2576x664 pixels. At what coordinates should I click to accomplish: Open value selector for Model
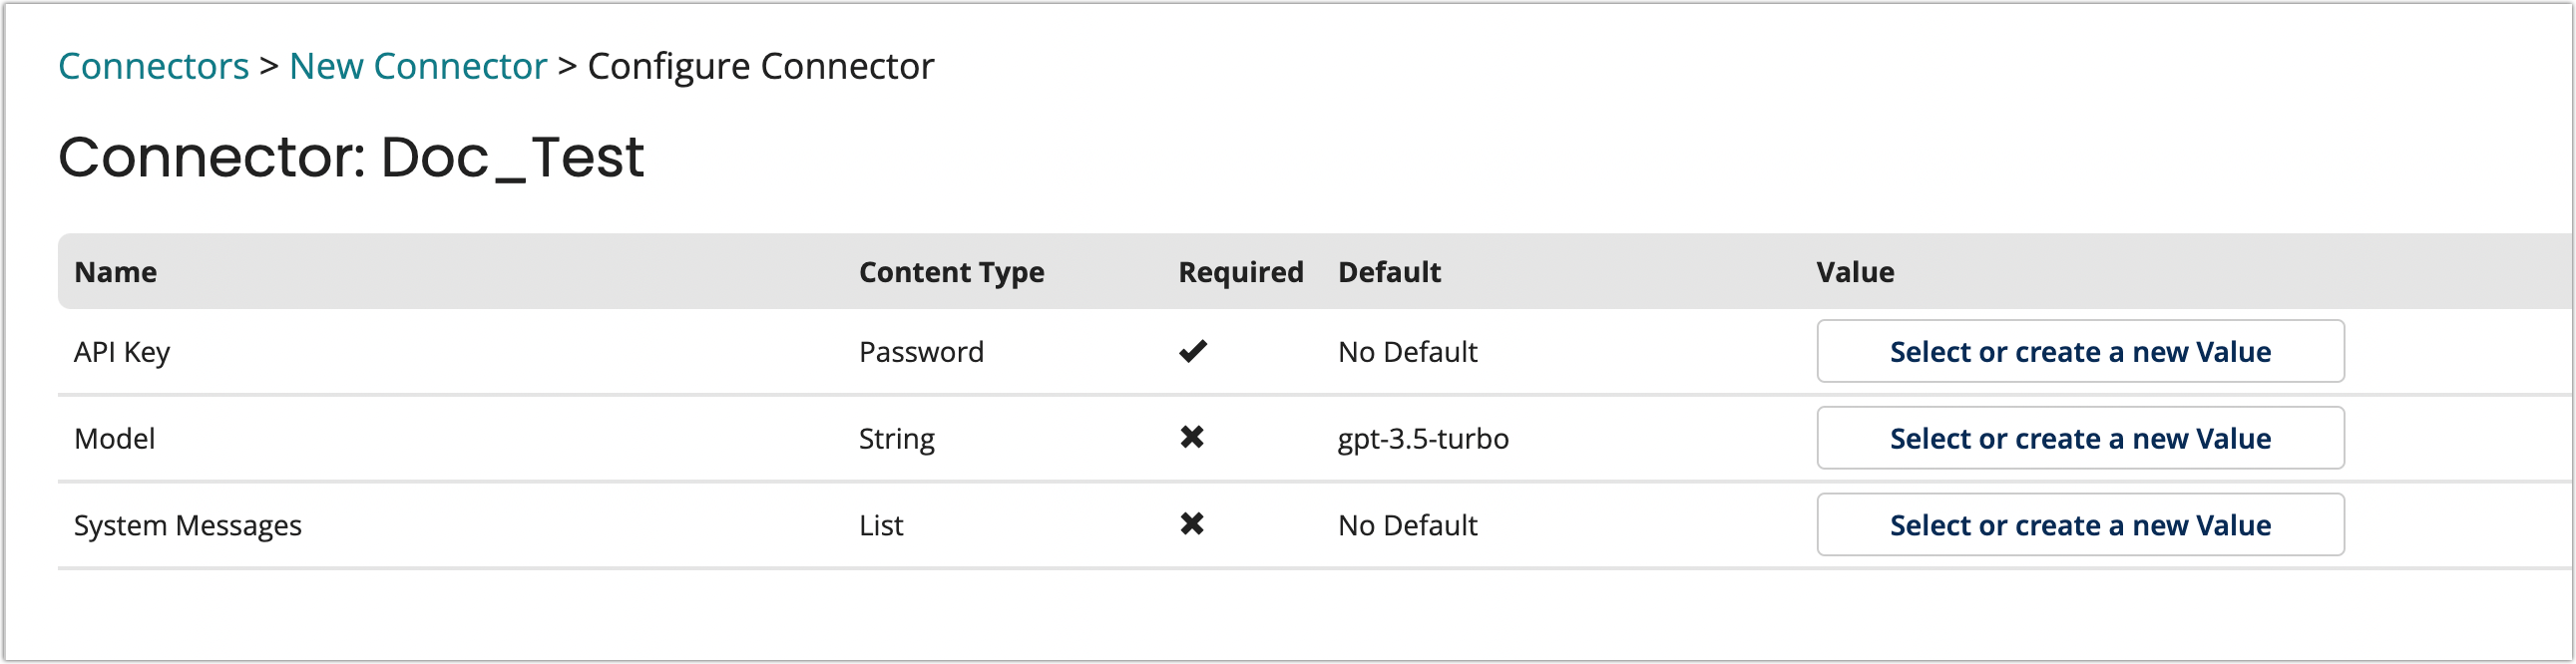tap(2080, 438)
